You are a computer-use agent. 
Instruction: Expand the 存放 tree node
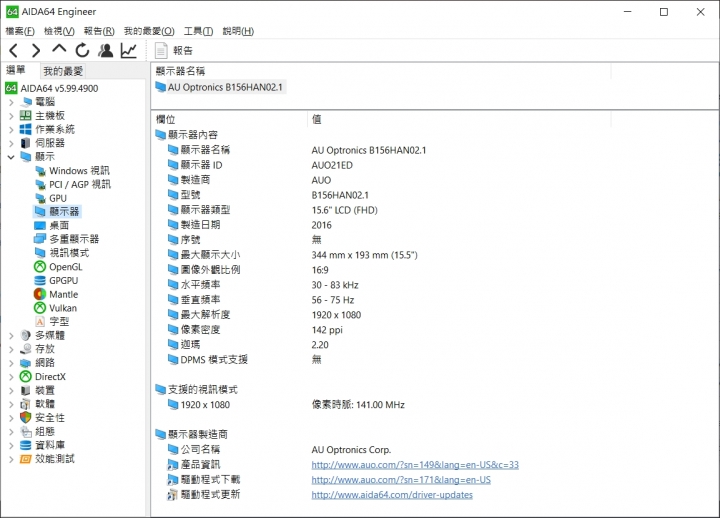pyautogui.click(x=11, y=349)
